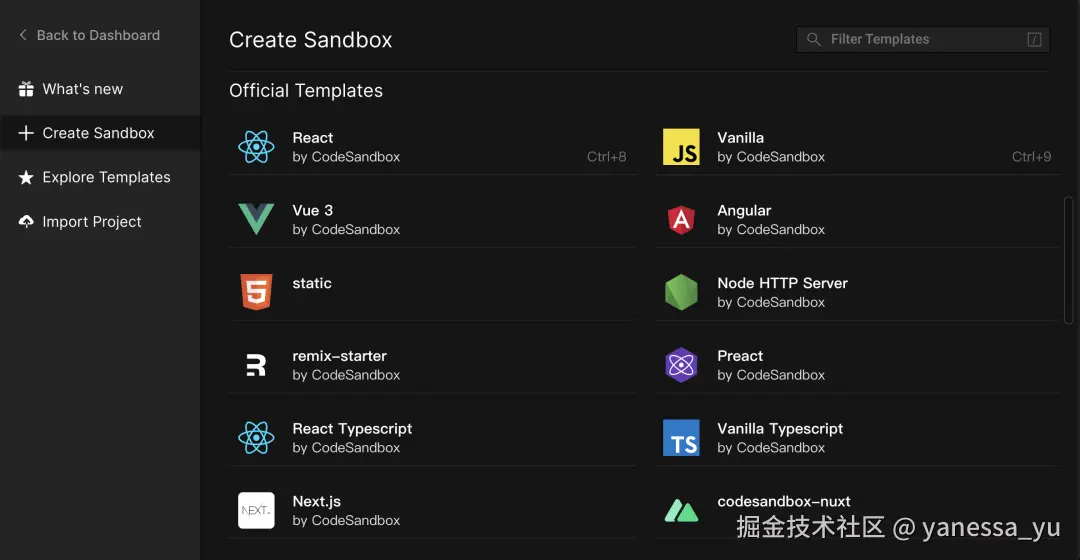Click the purple Preact logo icon

(681, 366)
